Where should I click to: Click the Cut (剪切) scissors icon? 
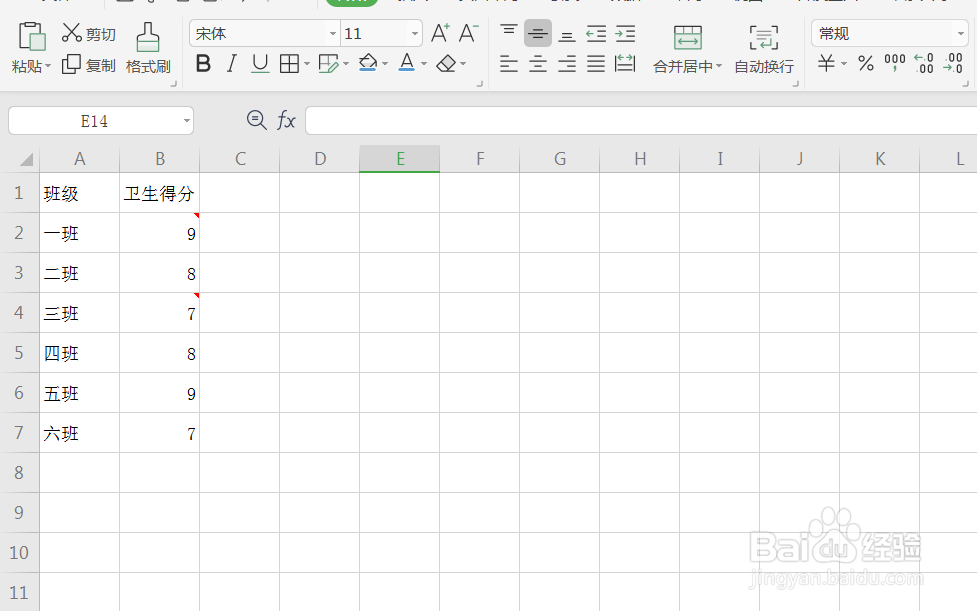pyautogui.click(x=72, y=33)
